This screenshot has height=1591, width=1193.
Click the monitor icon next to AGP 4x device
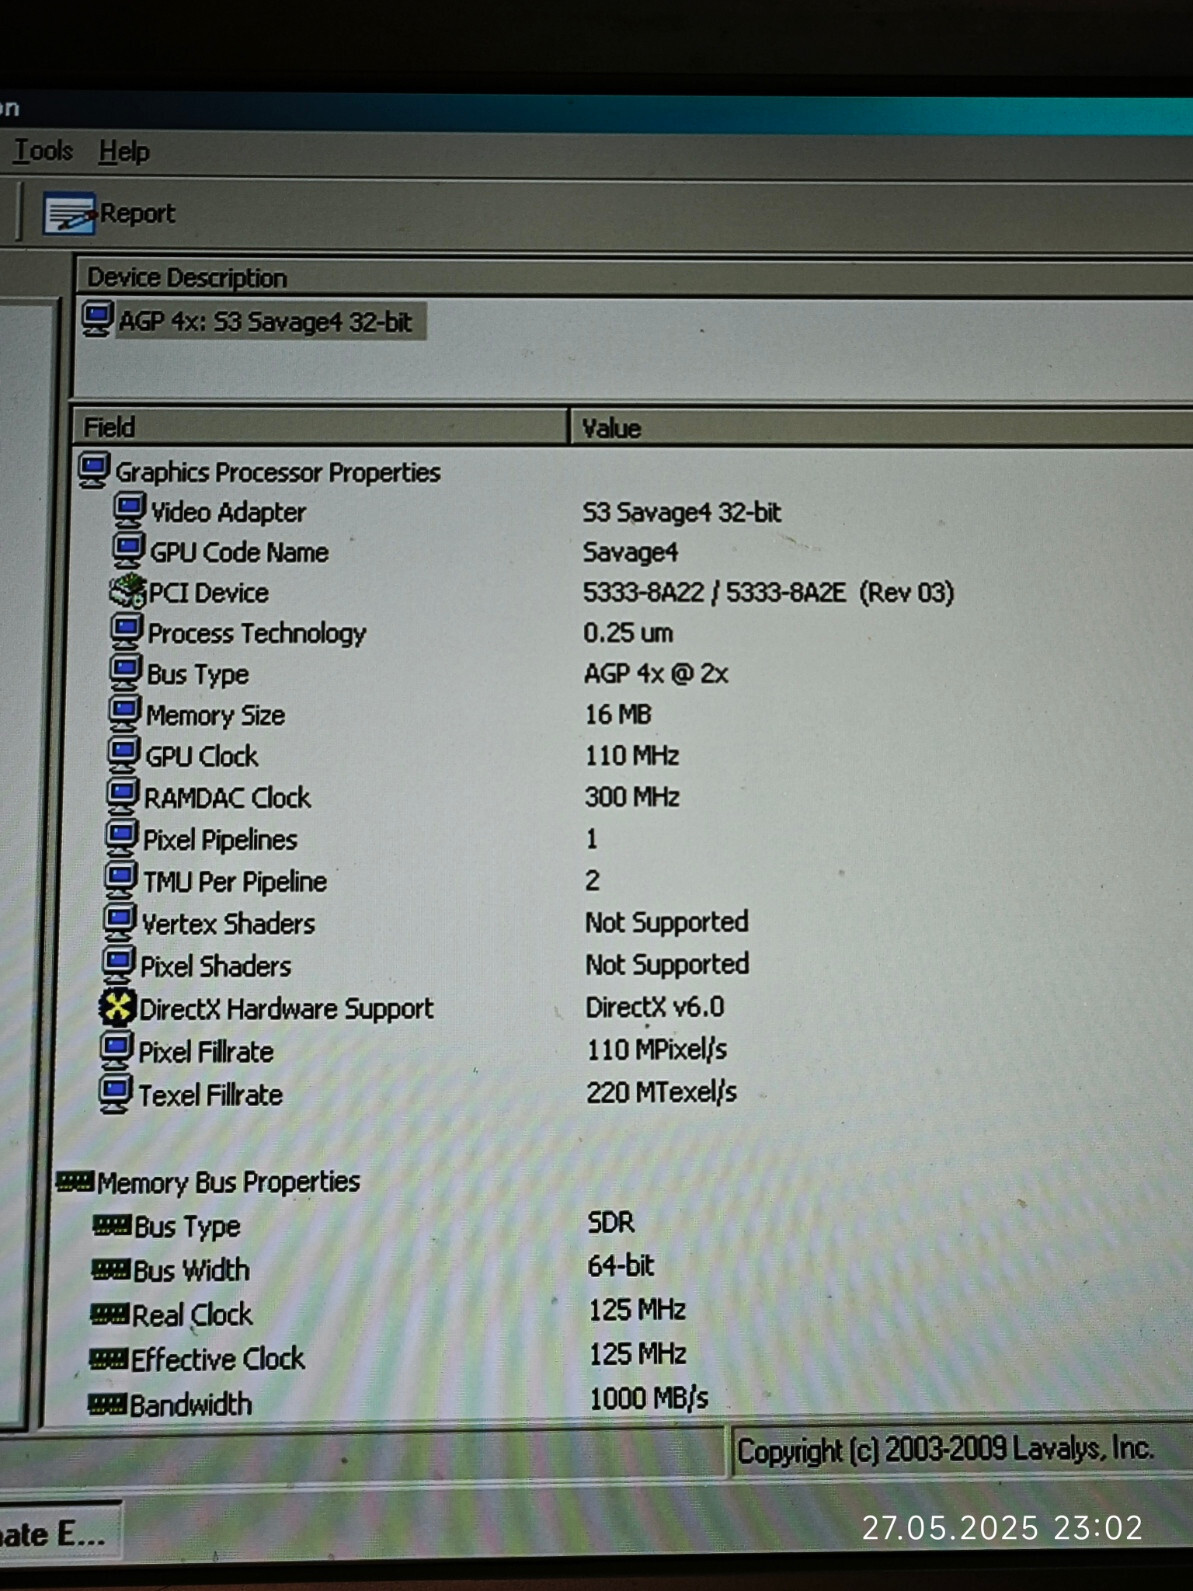click(x=97, y=319)
